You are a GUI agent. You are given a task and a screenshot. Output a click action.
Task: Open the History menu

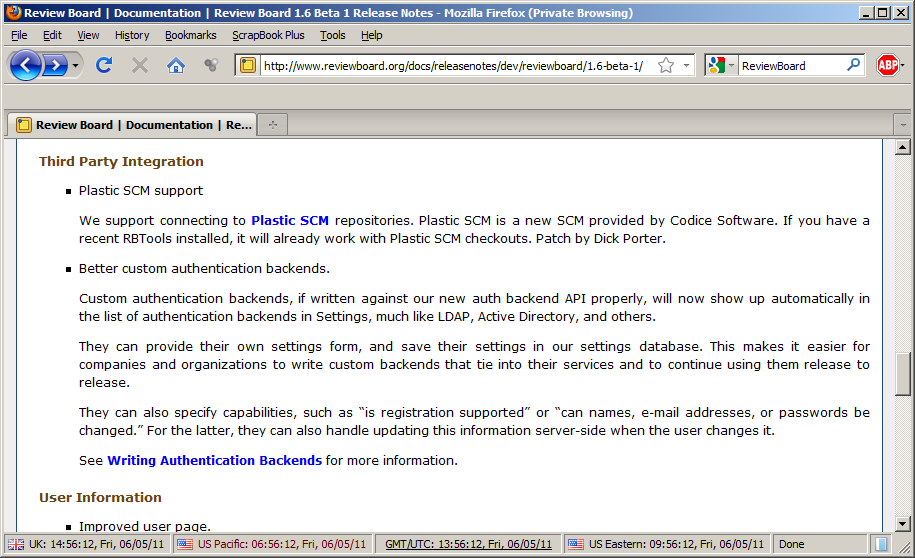click(132, 35)
